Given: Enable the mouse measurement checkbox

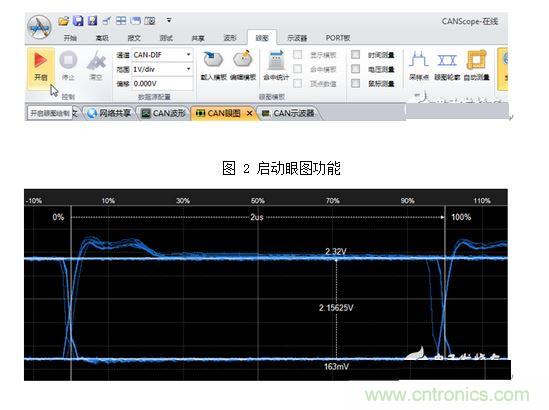Looking at the screenshot, I should click(x=355, y=83).
